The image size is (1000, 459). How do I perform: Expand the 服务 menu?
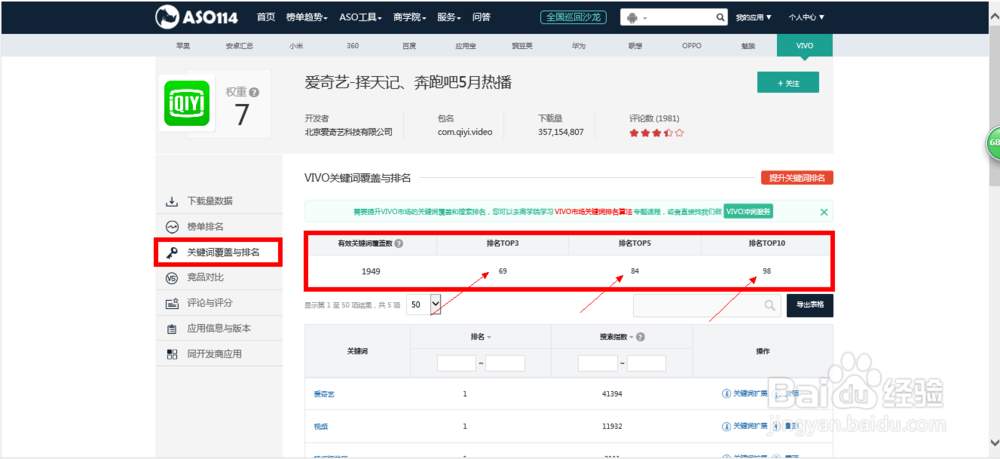pos(449,17)
